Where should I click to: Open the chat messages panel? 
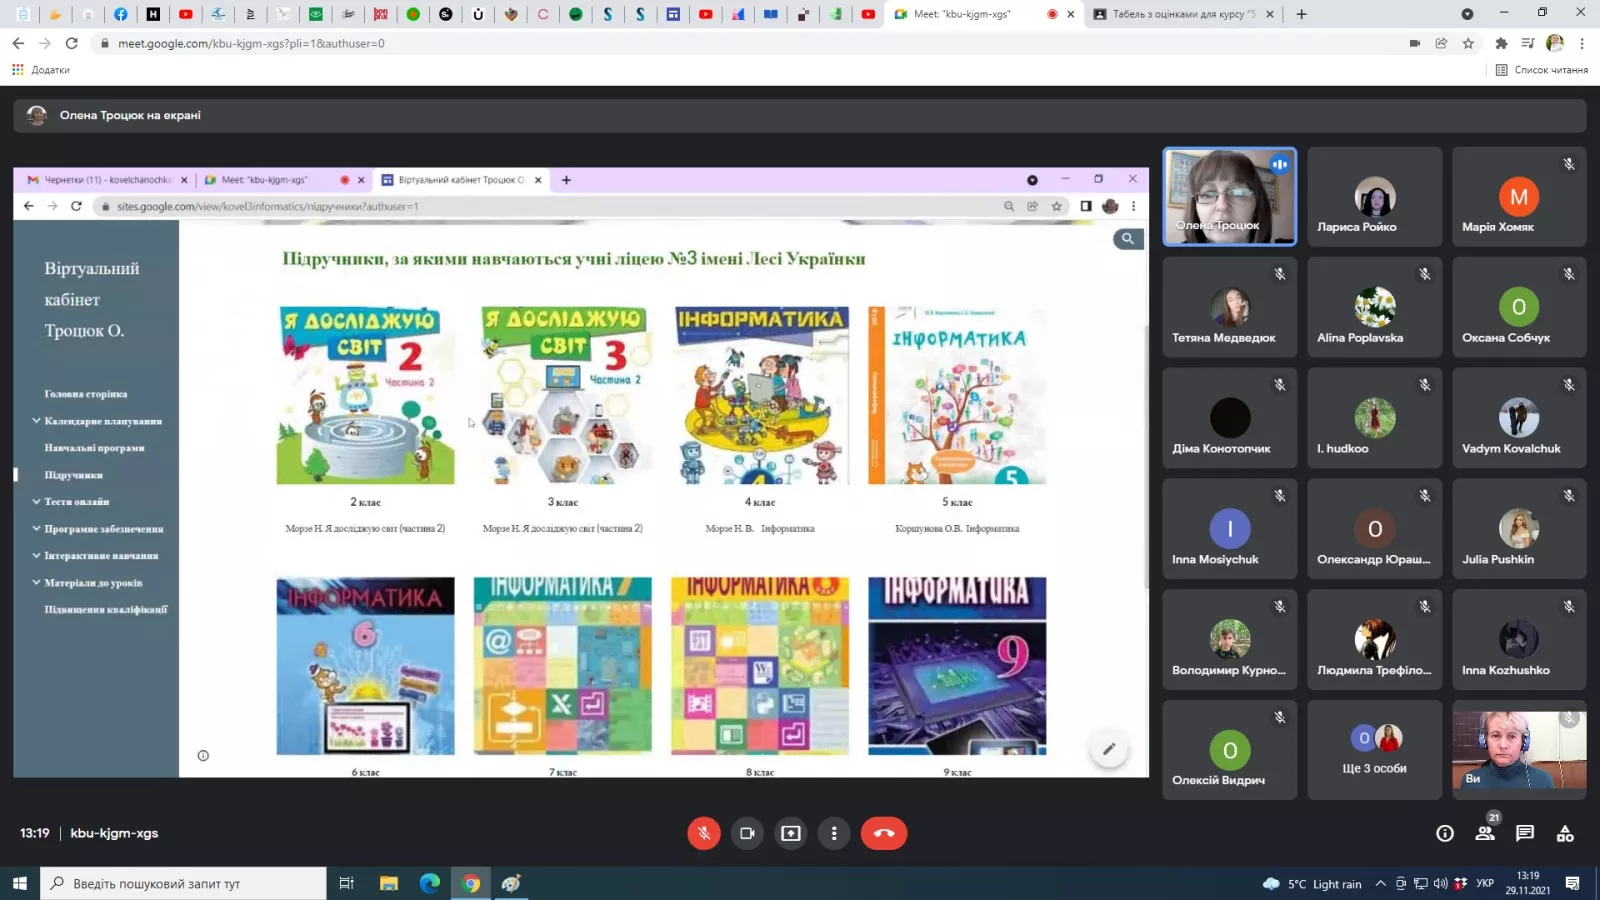[x=1525, y=833]
